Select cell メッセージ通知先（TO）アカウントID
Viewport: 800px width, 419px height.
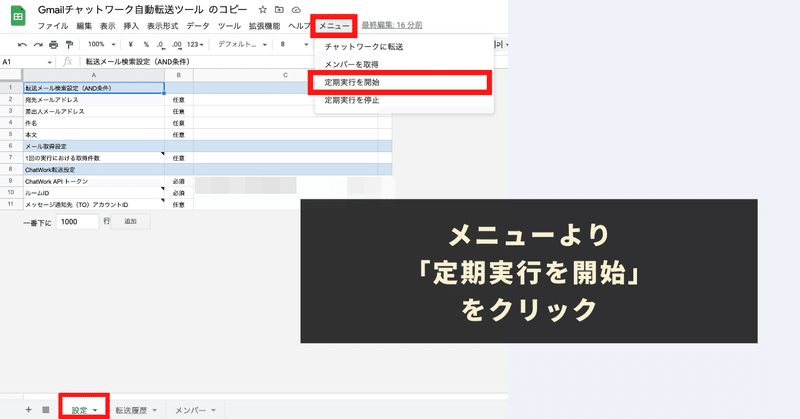[94, 205]
